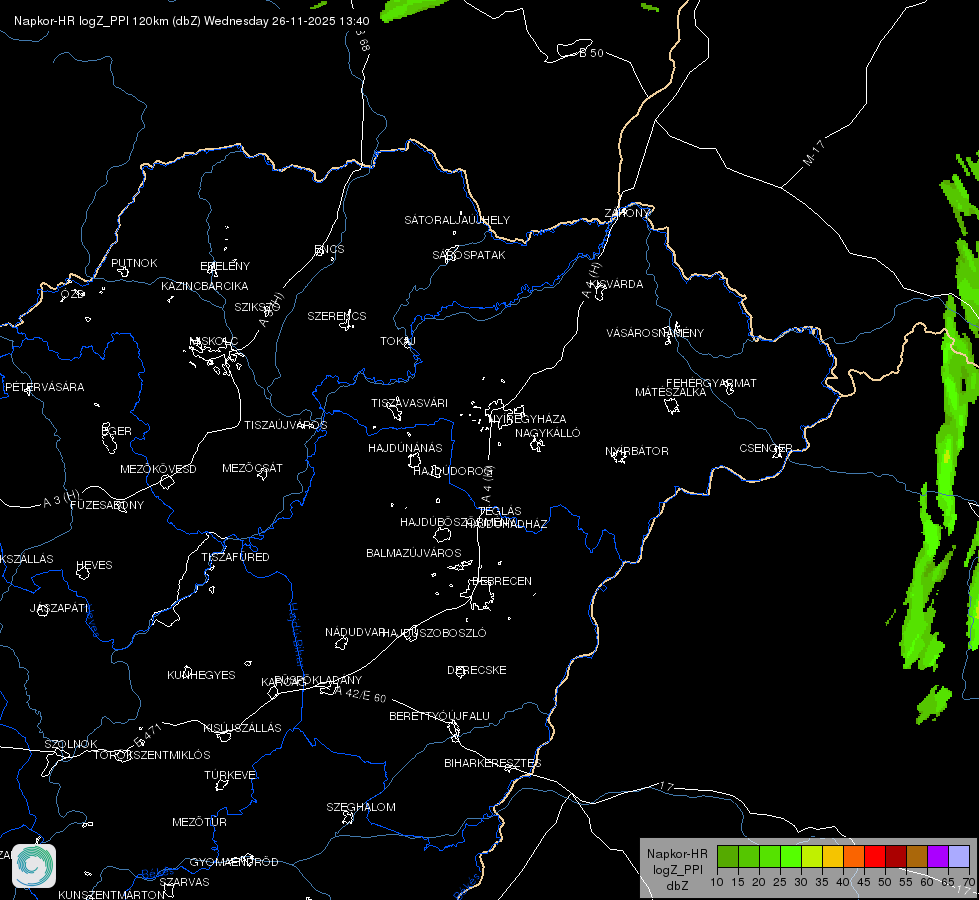This screenshot has height=900, width=979.
Task: Click the SÁROSPATAK label
Action: click(x=469, y=255)
